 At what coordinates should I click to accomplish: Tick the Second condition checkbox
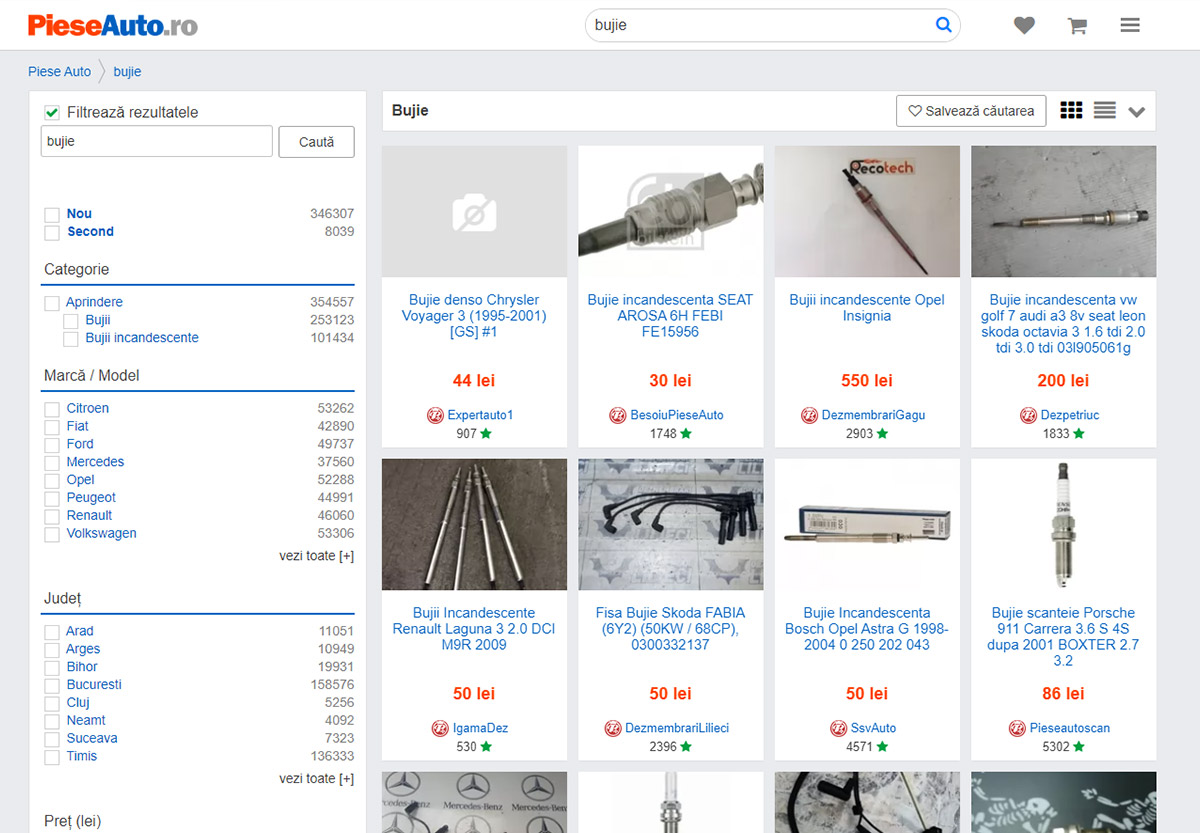tap(52, 232)
